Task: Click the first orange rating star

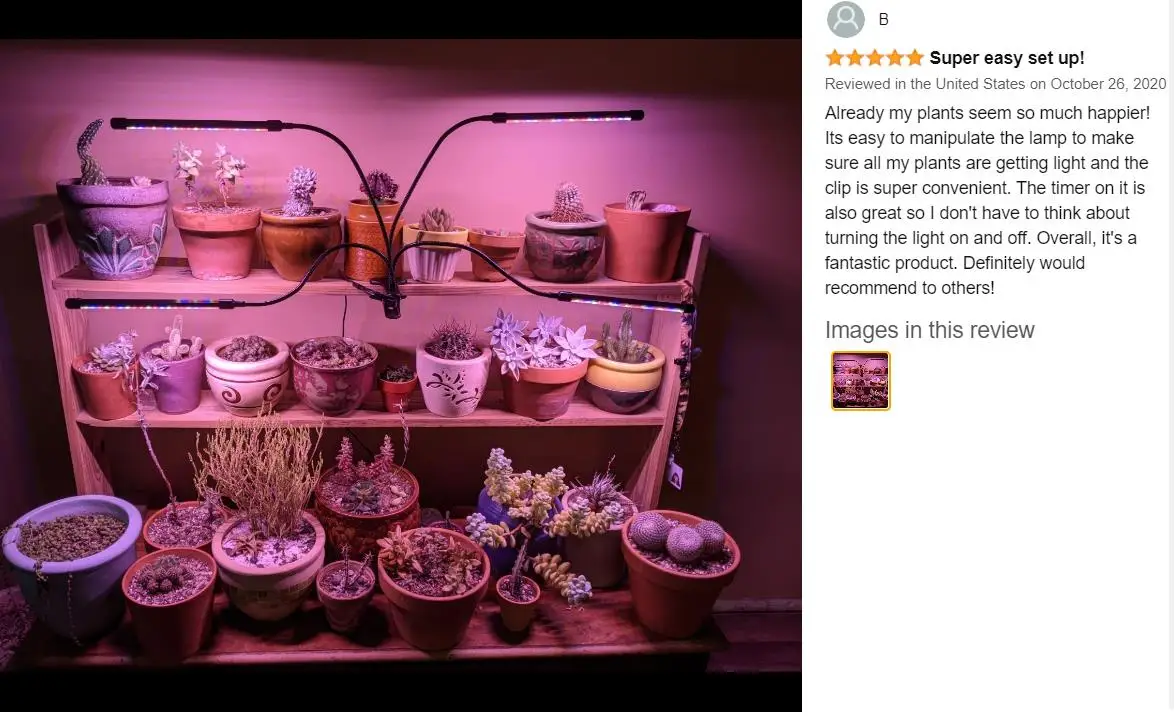Action: [835, 58]
